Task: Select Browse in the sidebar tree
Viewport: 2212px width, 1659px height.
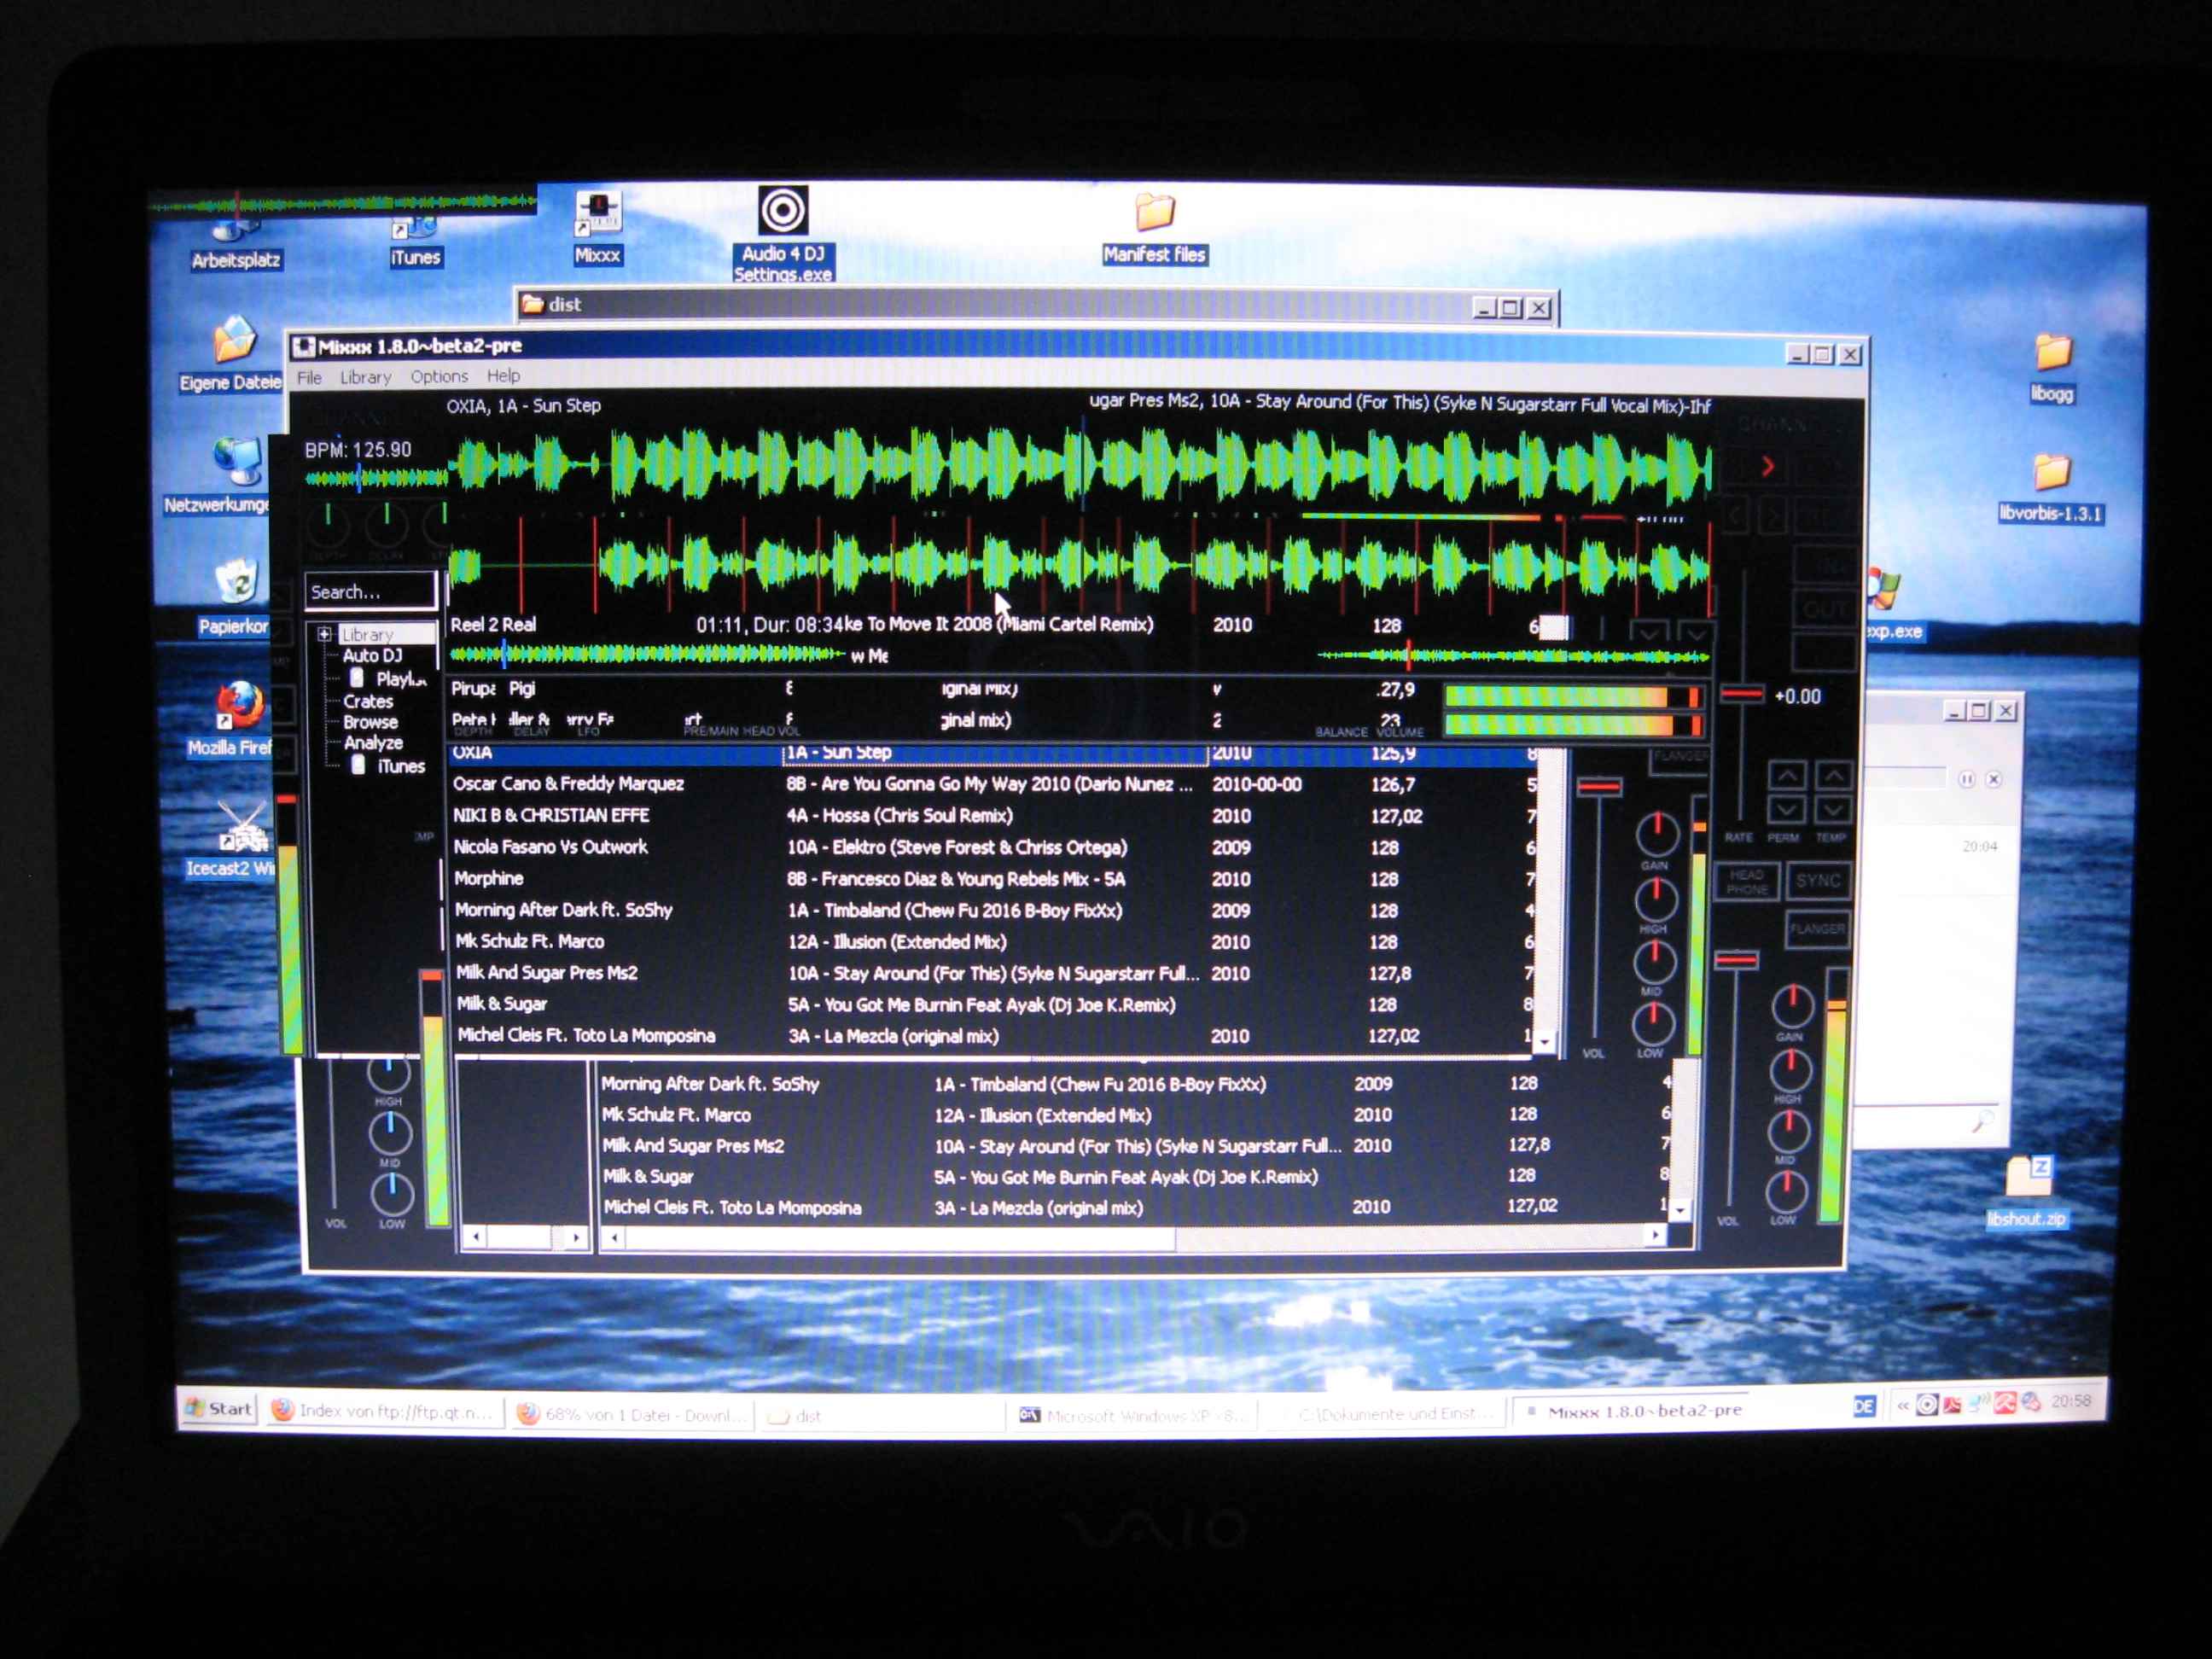Action: 370,722
